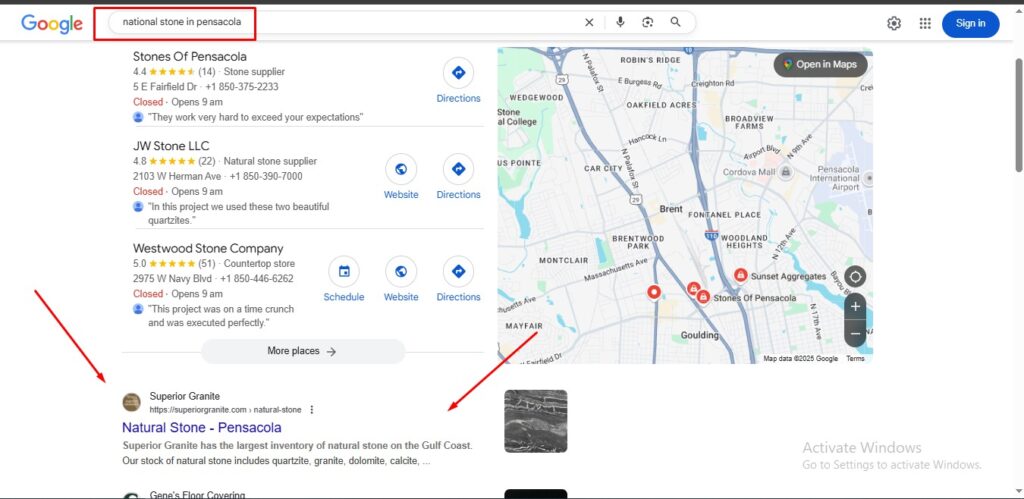Click the page vertical scrollbar
1024x499 pixels.
tap(1018, 118)
